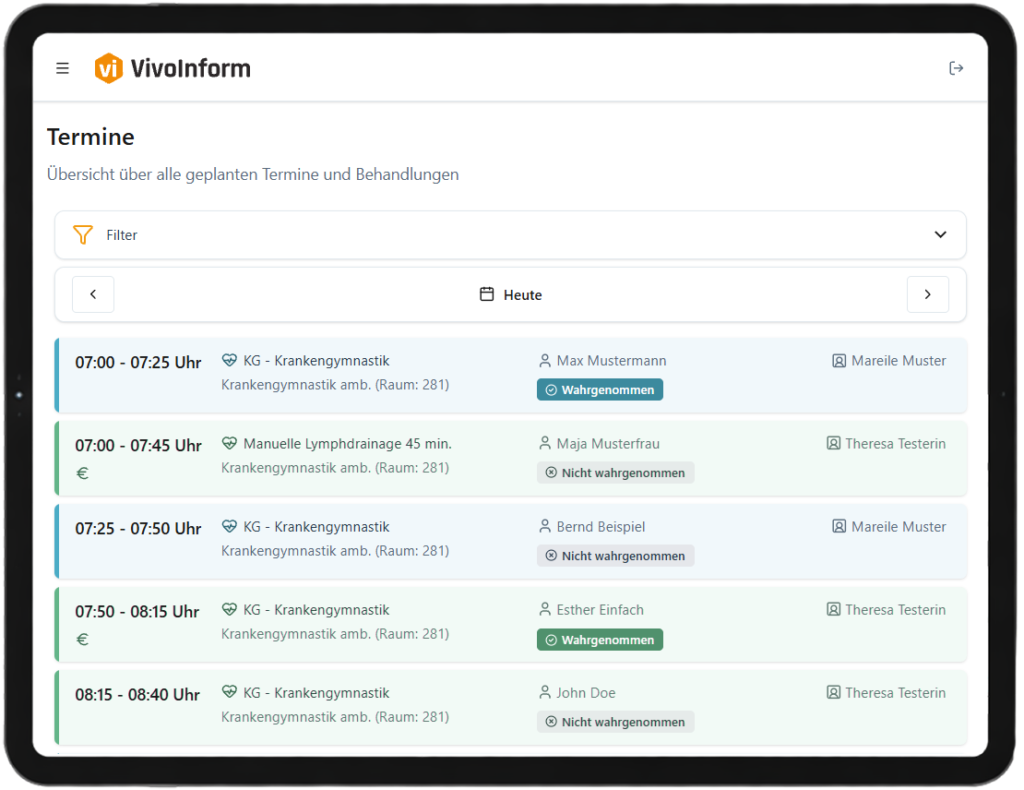
Task: Click the heart icon beside Manuelle Lymphdrainage
Action: pyautogui.click(x=229, y=443)
